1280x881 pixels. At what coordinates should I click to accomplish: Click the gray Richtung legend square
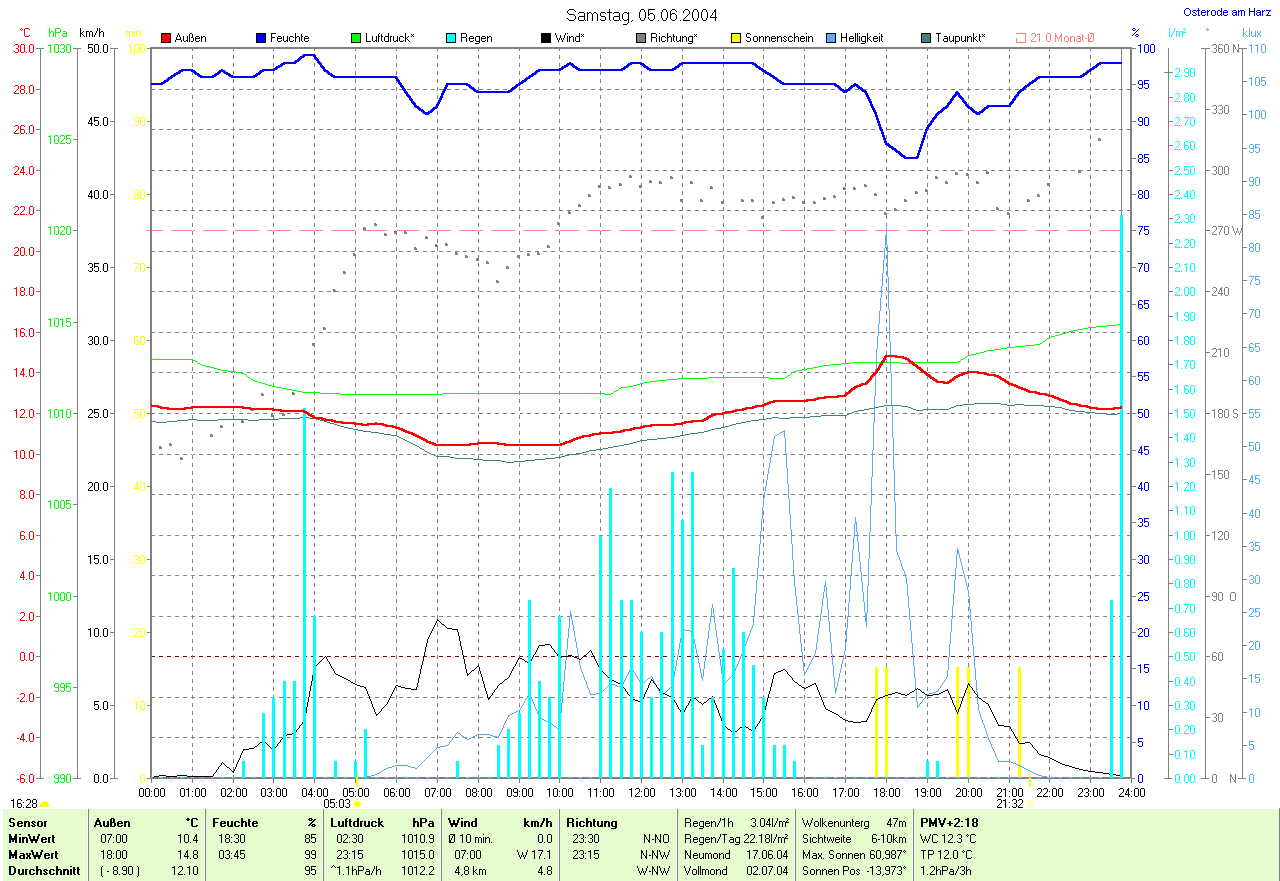coord(641,38)
